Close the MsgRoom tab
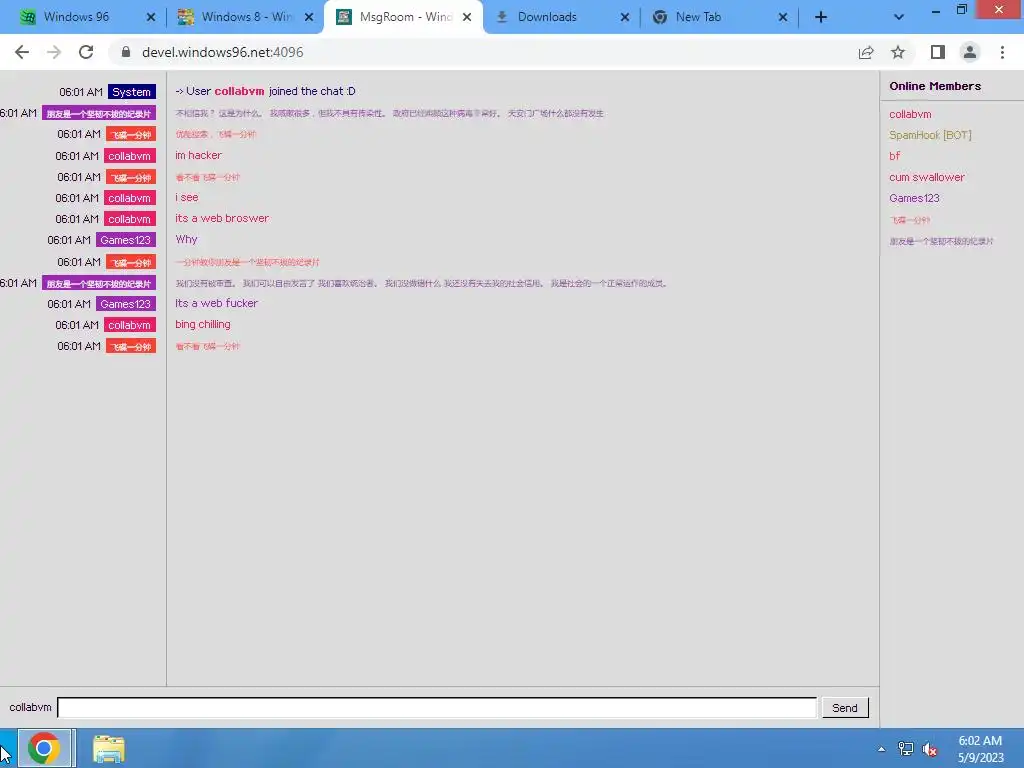1024x768 pixels. coord(467,18)
